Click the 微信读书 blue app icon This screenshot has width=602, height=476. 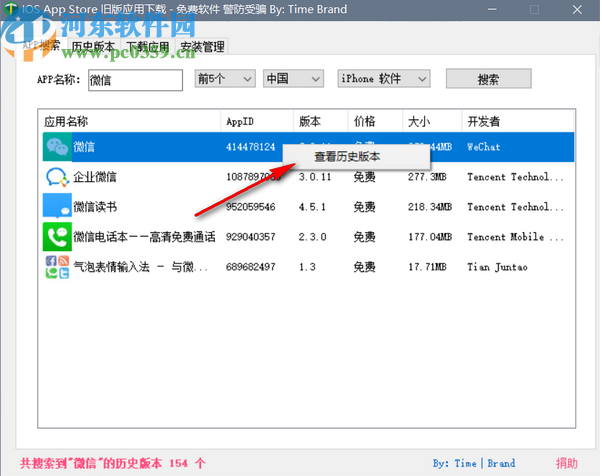click(x=57, y=207)
